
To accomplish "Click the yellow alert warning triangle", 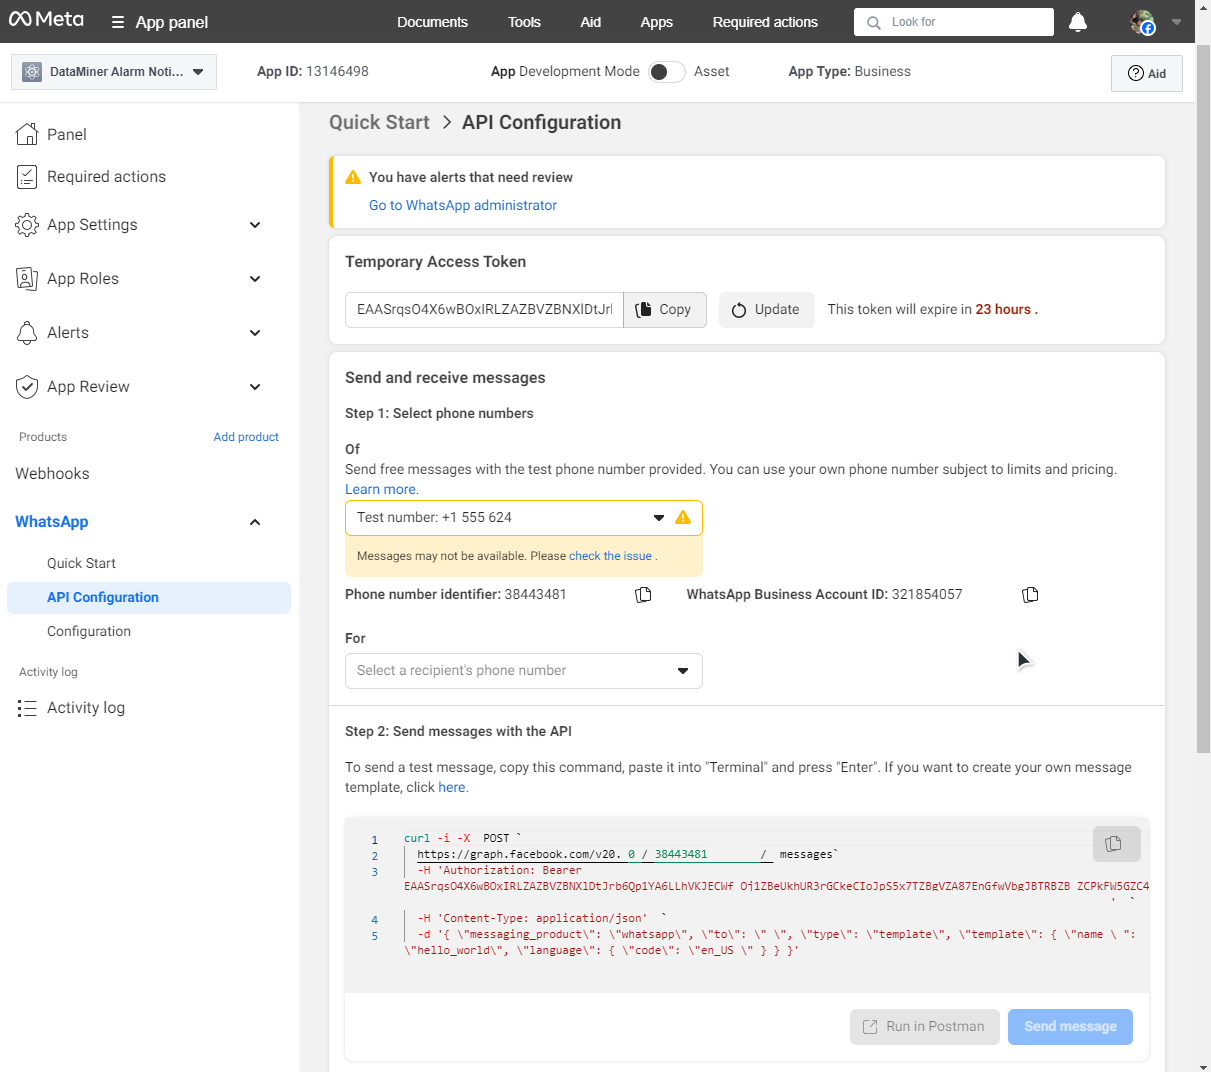I will [x=353, y=177].
